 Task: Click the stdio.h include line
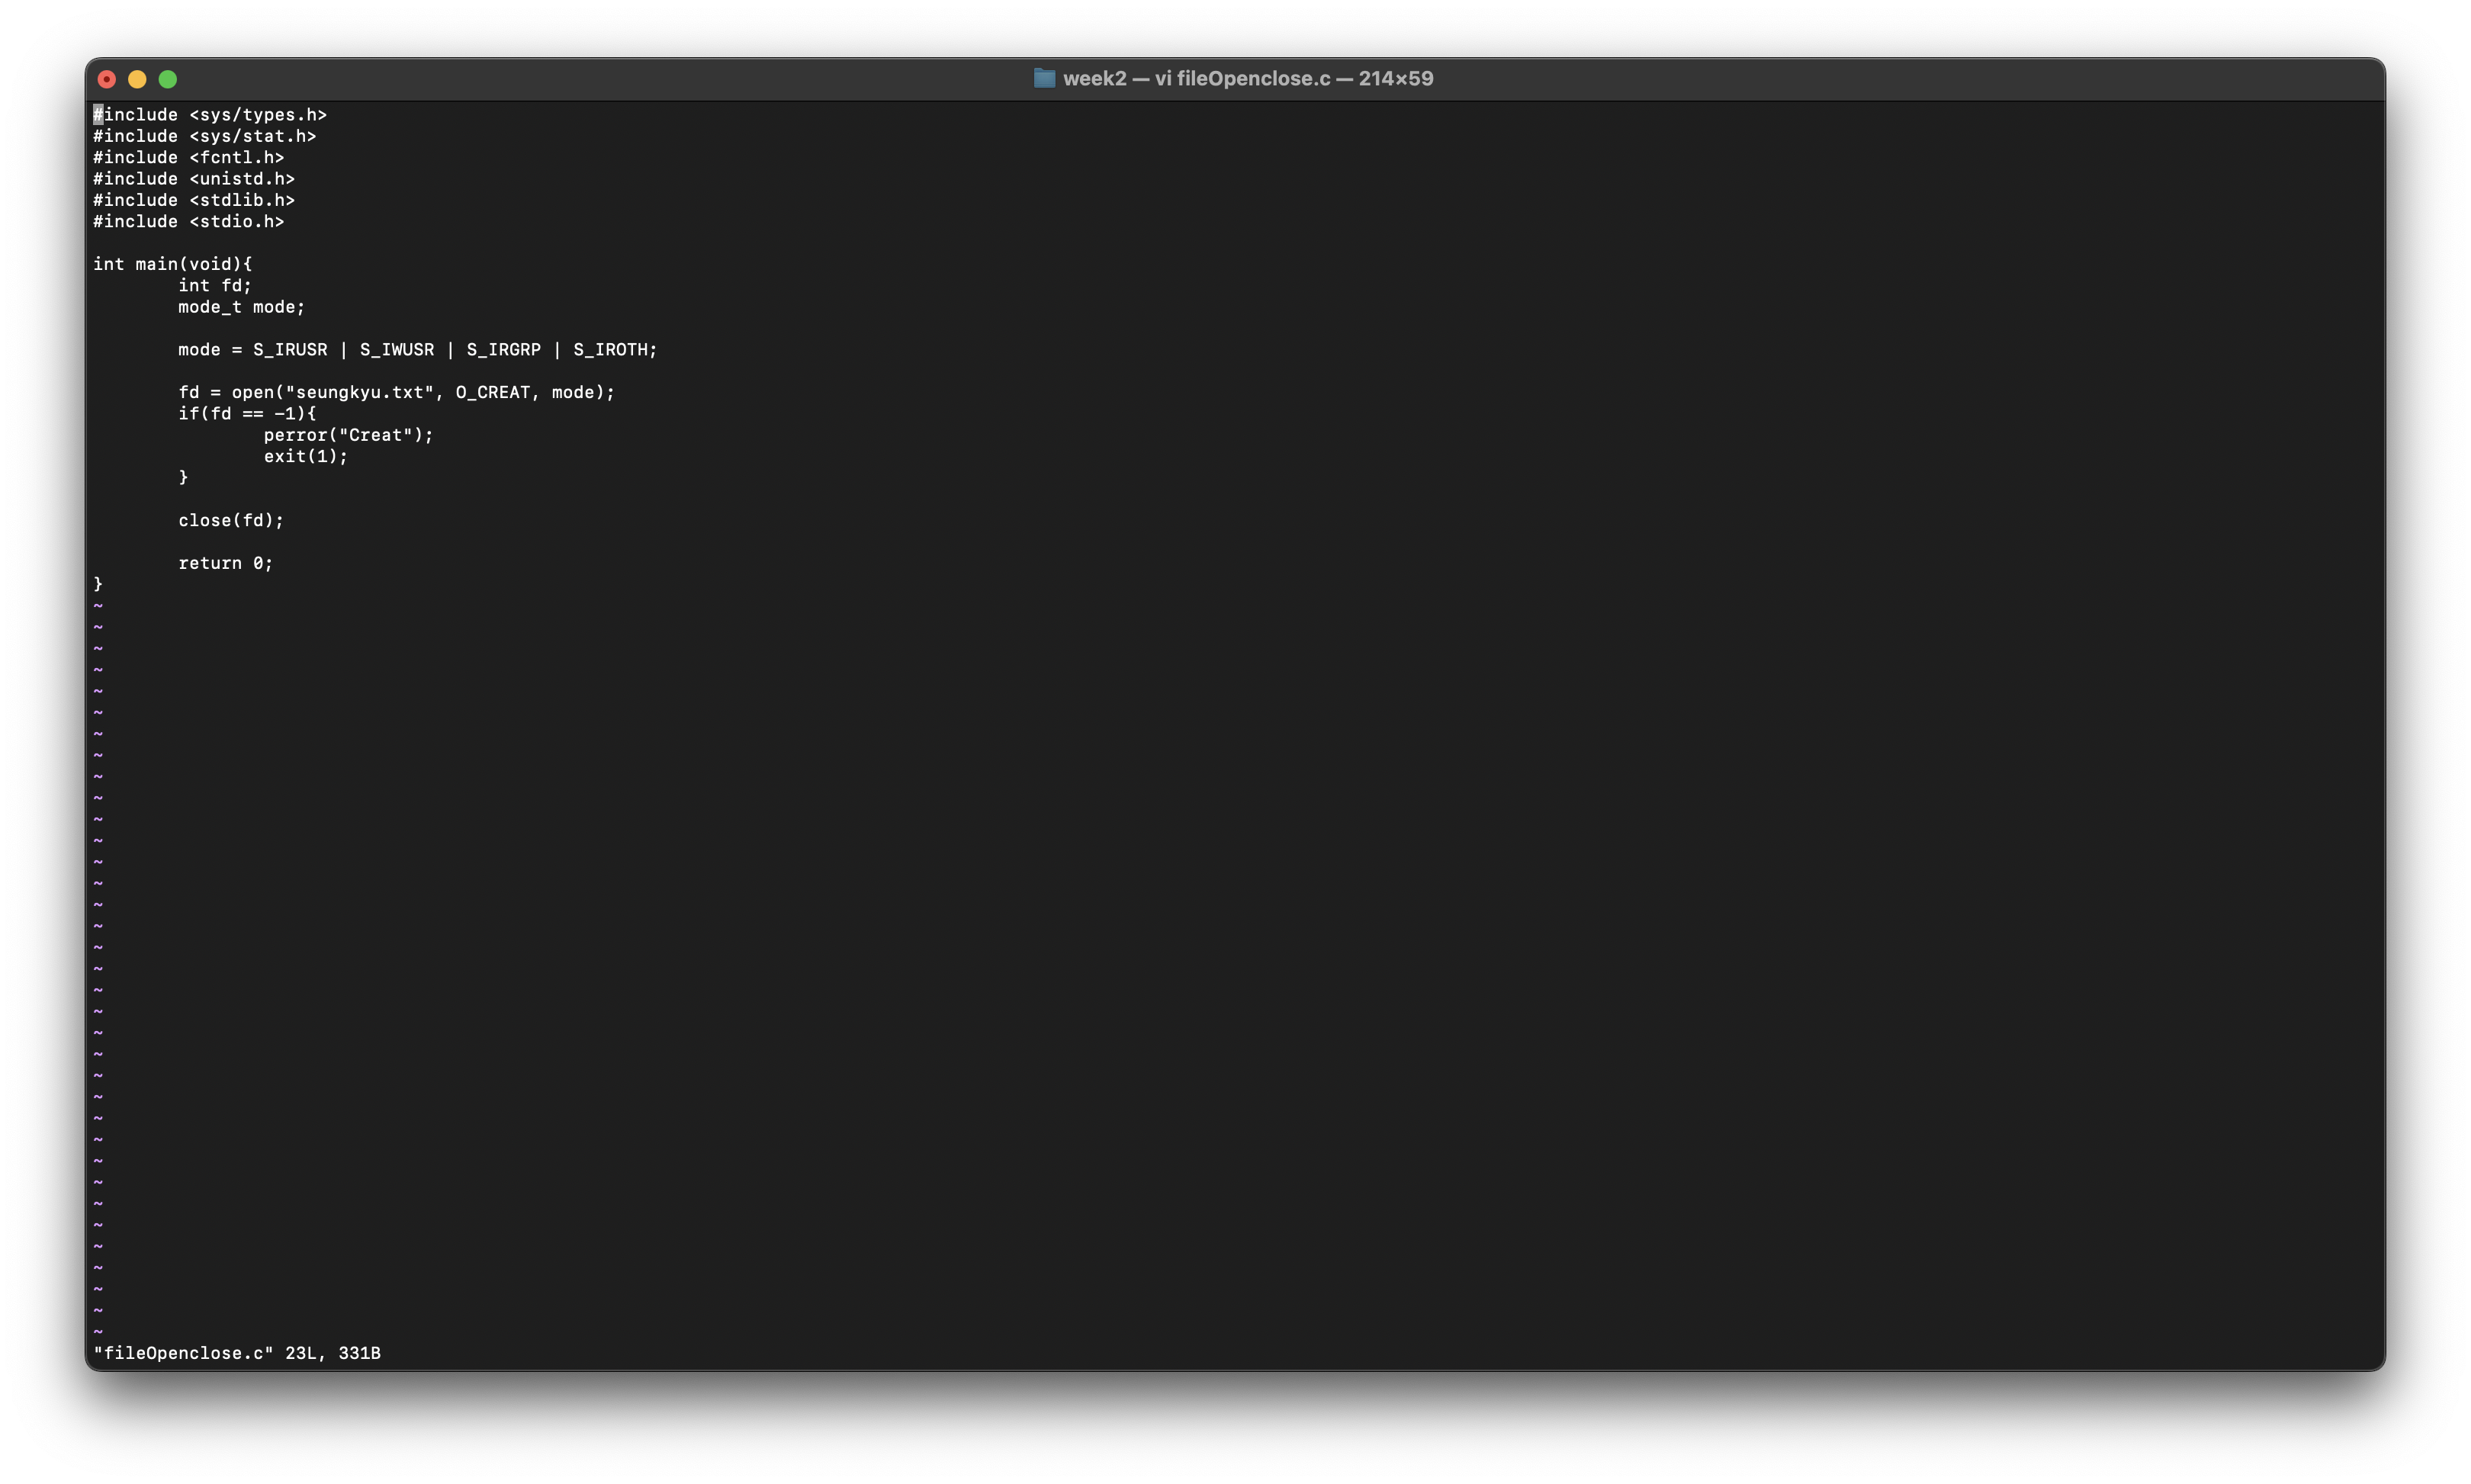189,222
